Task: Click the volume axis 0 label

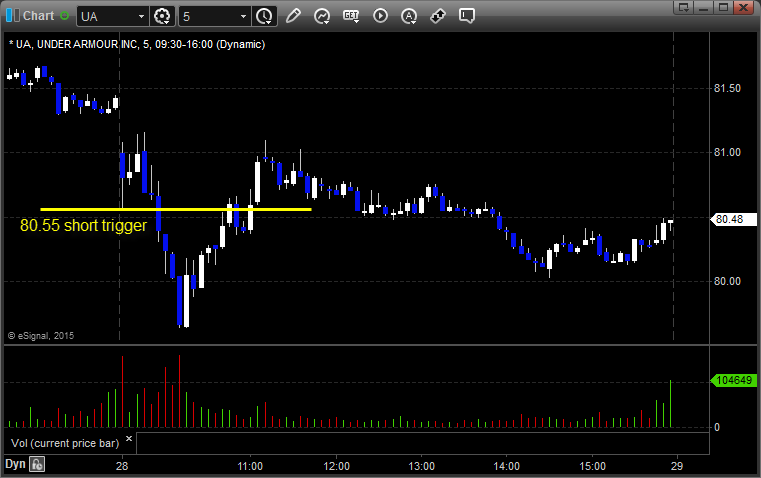Action: pos(717,428)
